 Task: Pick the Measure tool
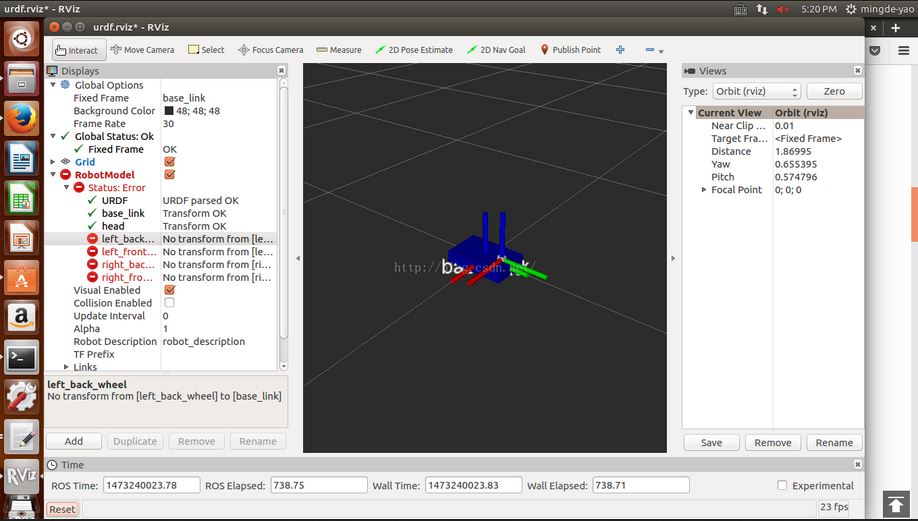pos(339,50)
